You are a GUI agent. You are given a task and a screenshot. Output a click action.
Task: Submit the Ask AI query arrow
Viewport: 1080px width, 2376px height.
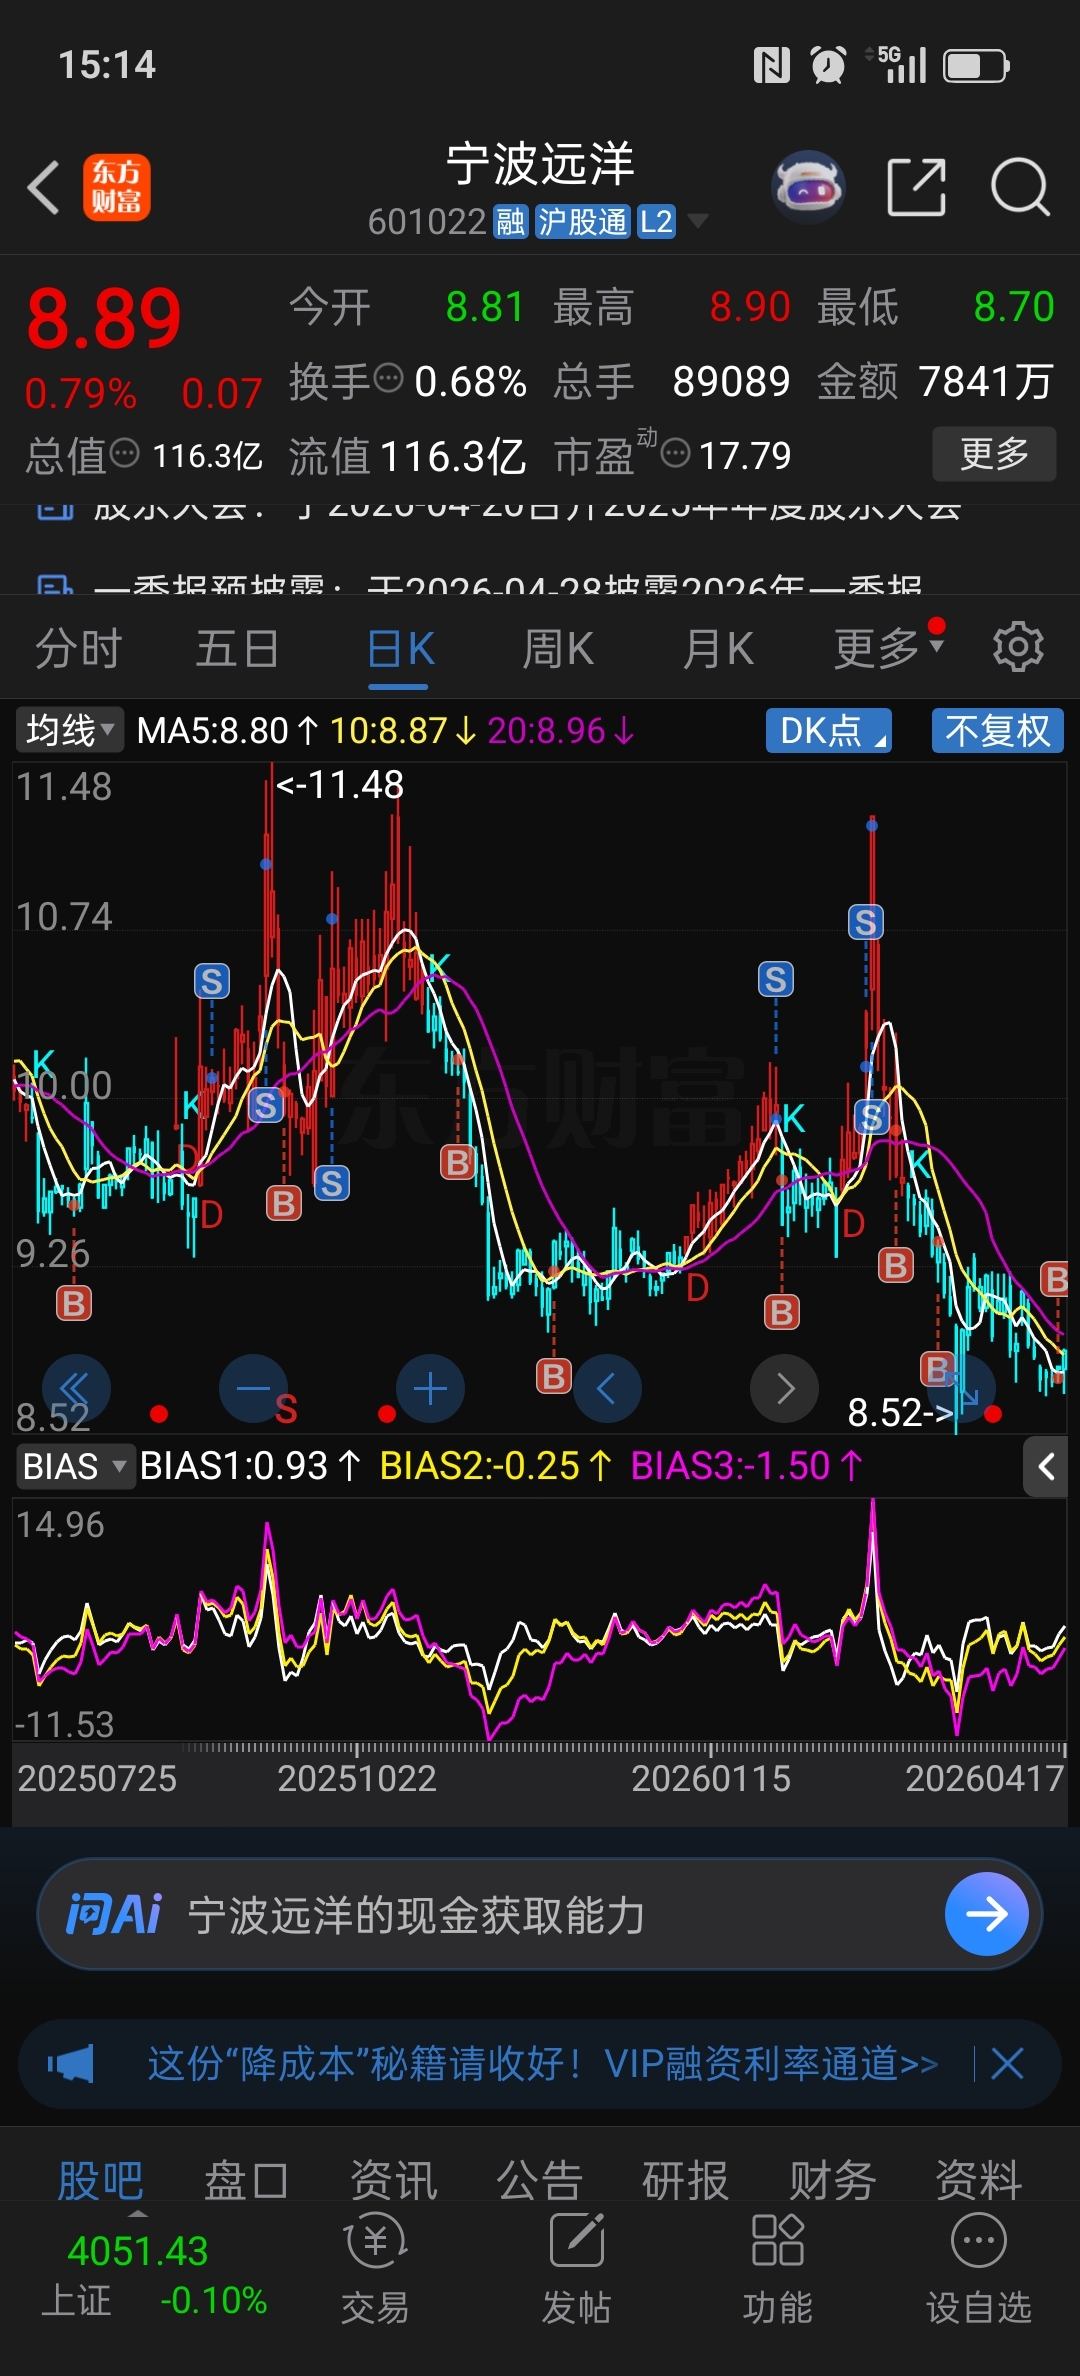pos(987,1914)
